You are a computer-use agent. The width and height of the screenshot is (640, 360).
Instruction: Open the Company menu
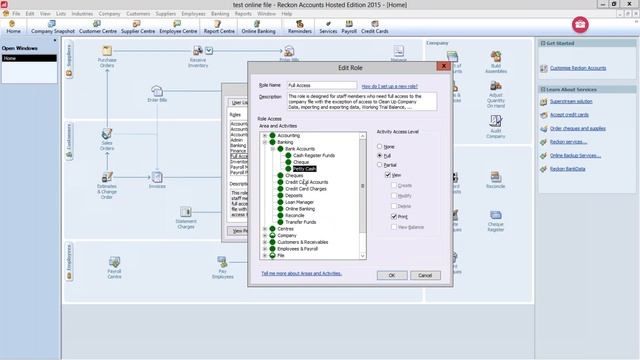[109, 13]
